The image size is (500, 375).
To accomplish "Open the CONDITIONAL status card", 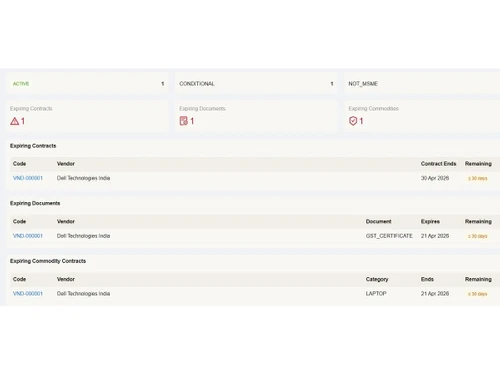I will pyautogui.click(x=256, y=83).
